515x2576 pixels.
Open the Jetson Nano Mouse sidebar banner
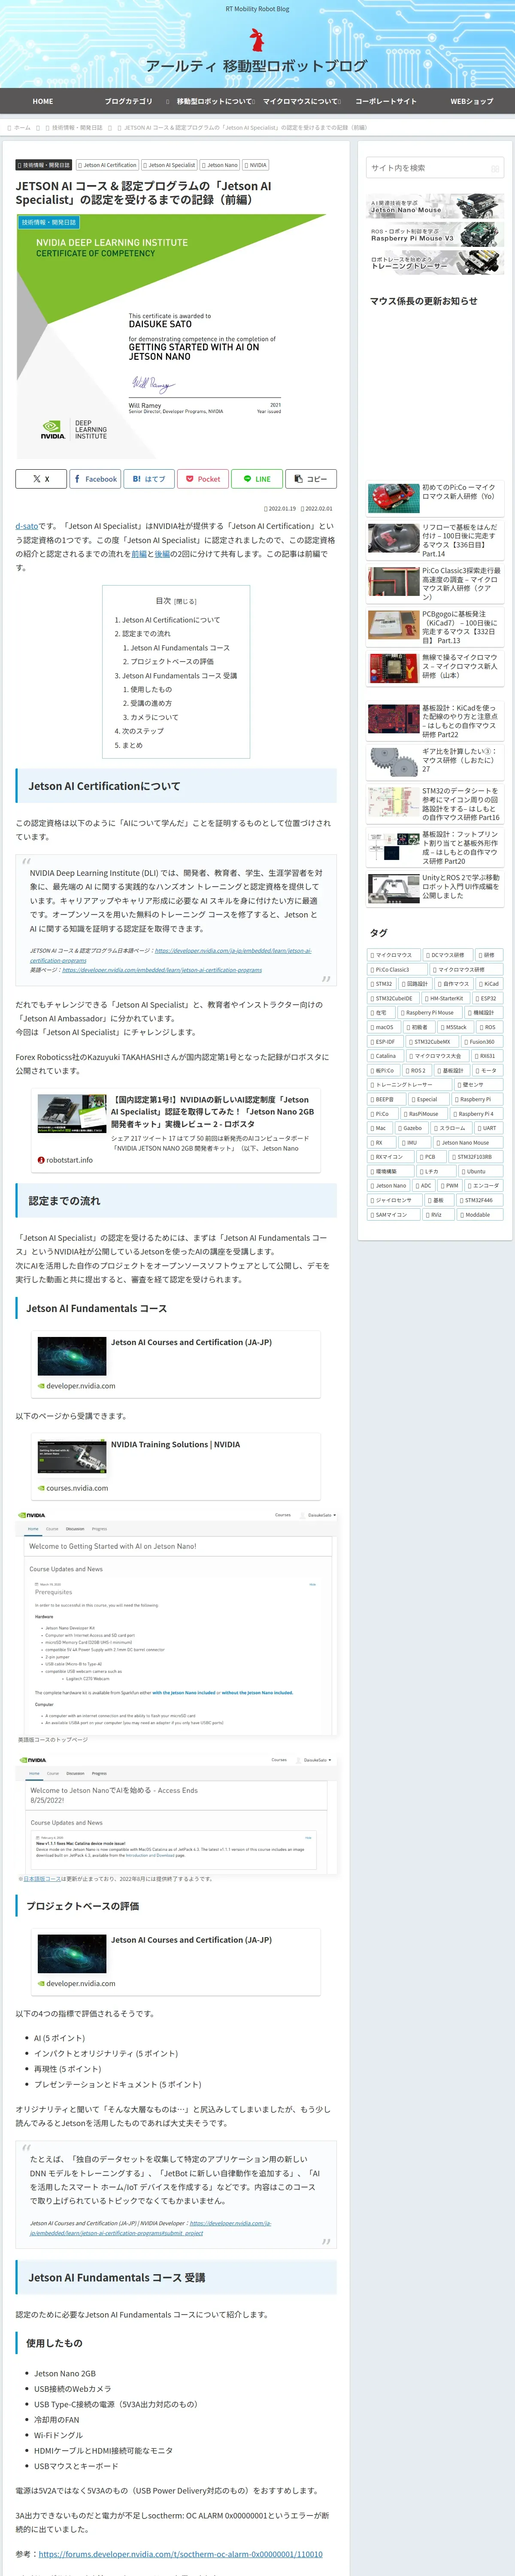pos(435,206)
